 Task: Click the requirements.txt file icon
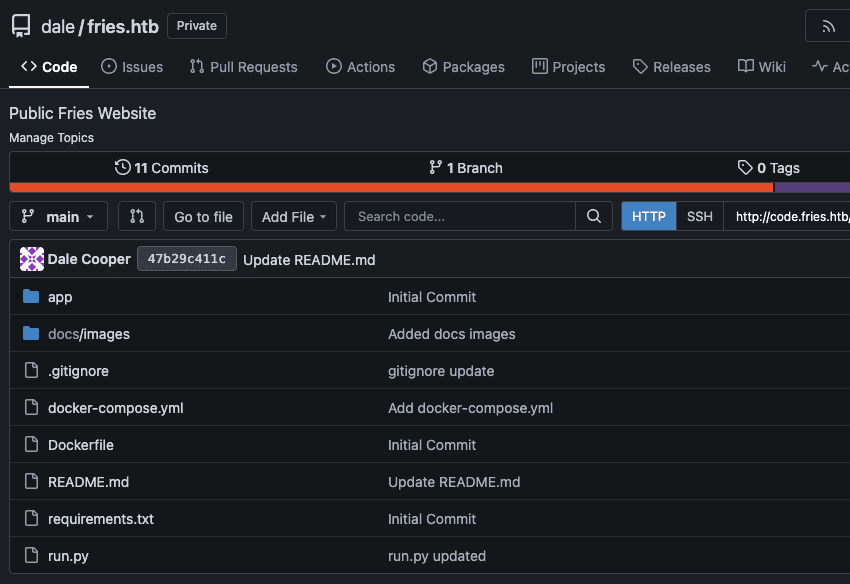point(31,518)
